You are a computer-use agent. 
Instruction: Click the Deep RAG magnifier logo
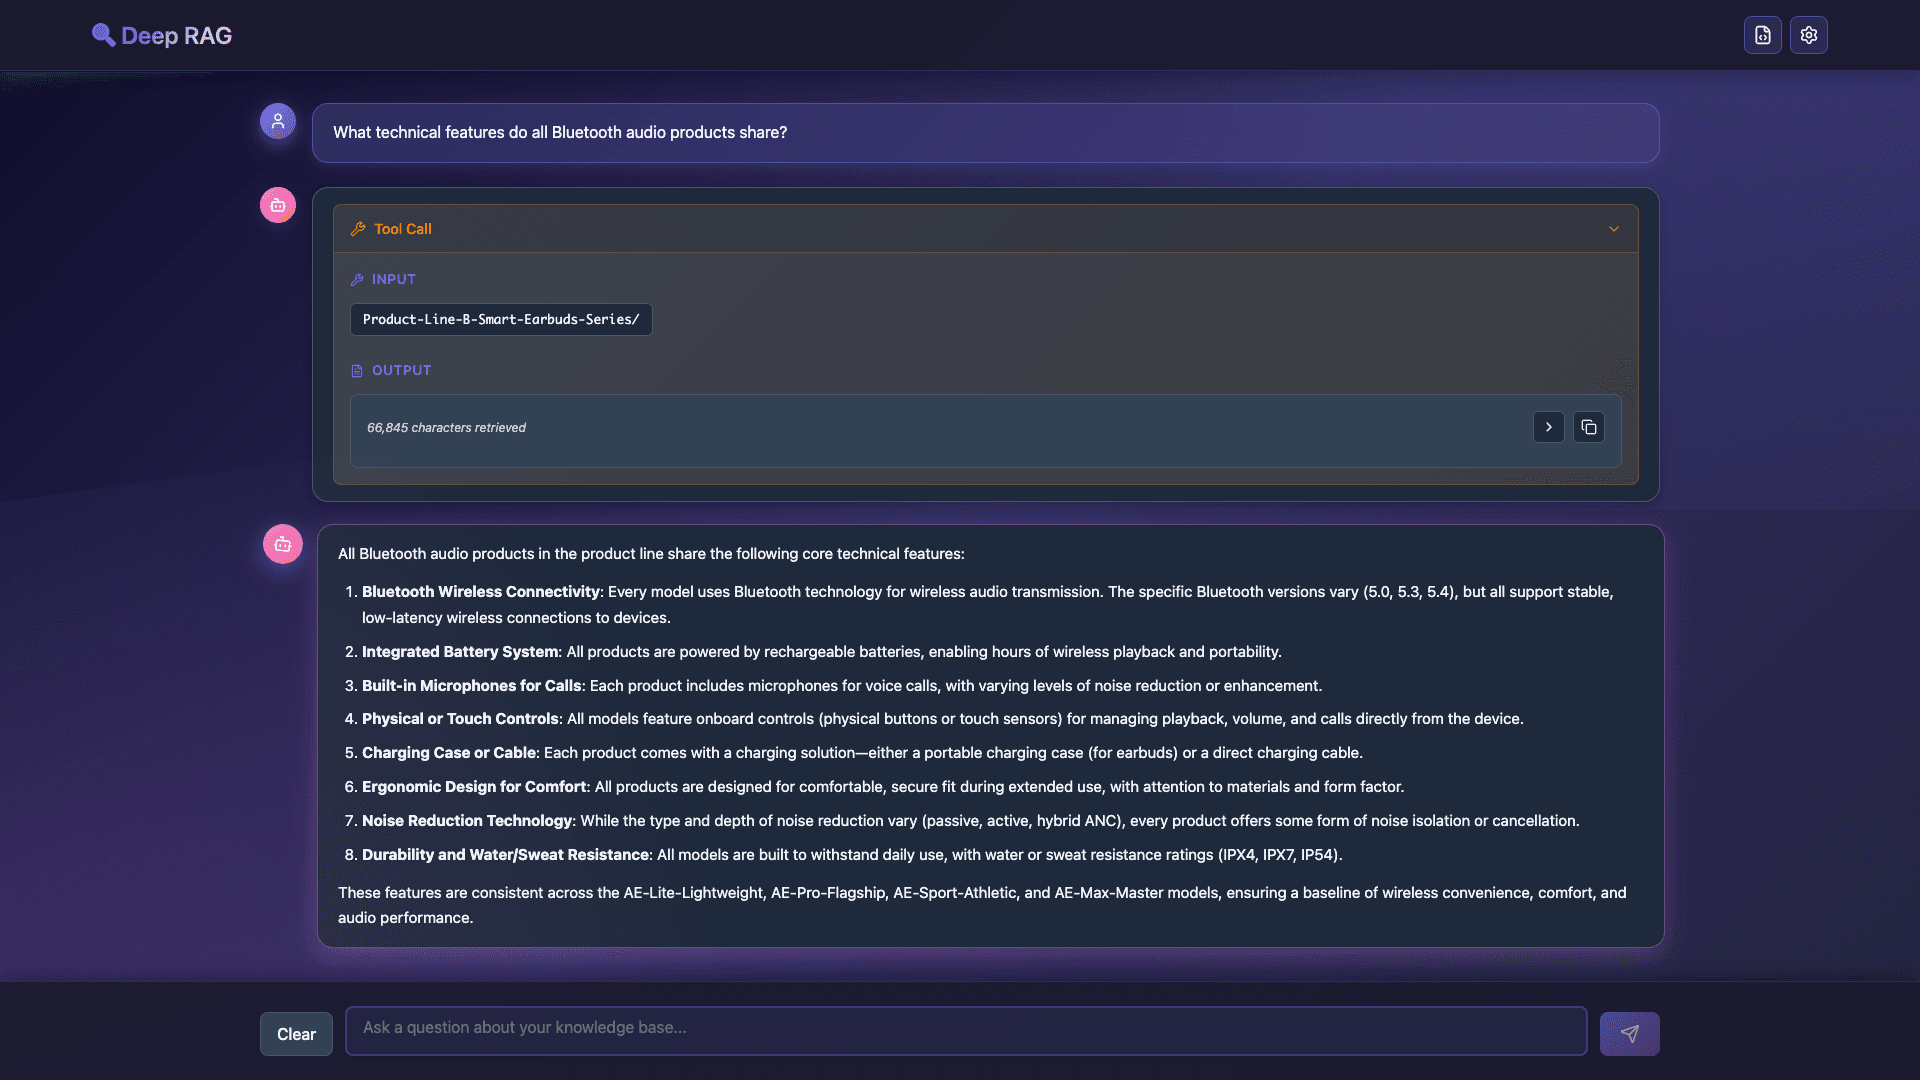click(x=103, y=35)
